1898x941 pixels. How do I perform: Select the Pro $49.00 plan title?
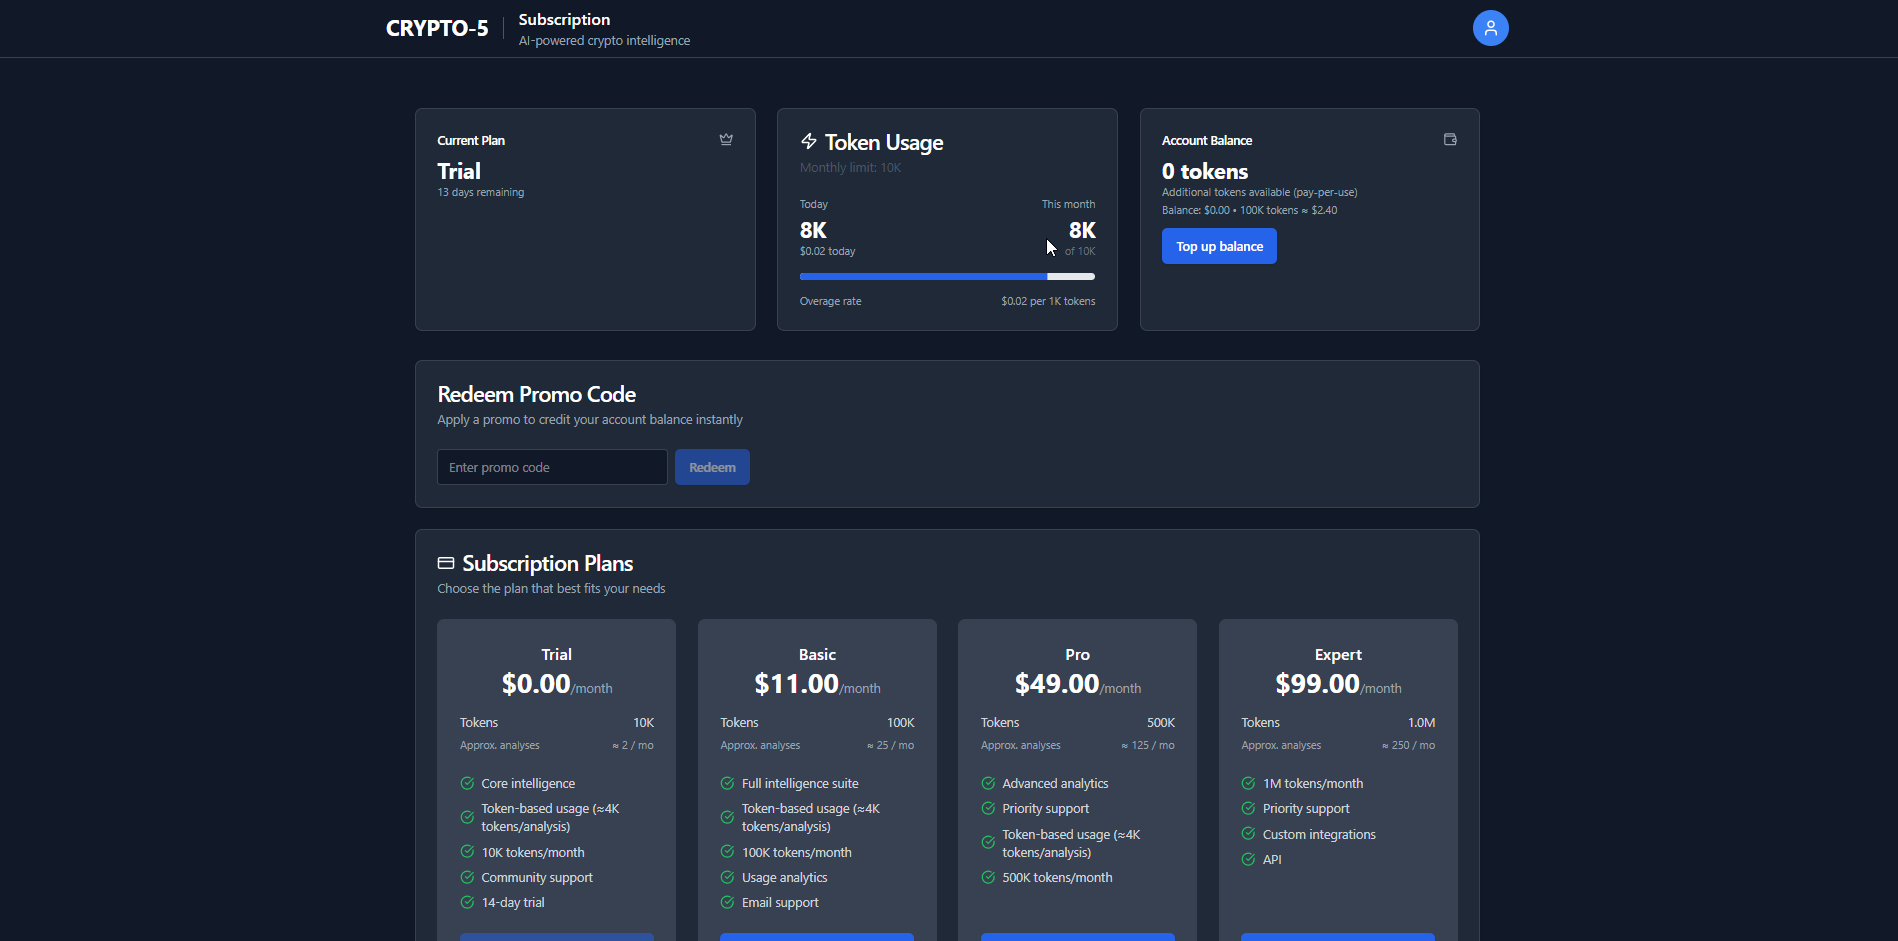[1077, 654]
